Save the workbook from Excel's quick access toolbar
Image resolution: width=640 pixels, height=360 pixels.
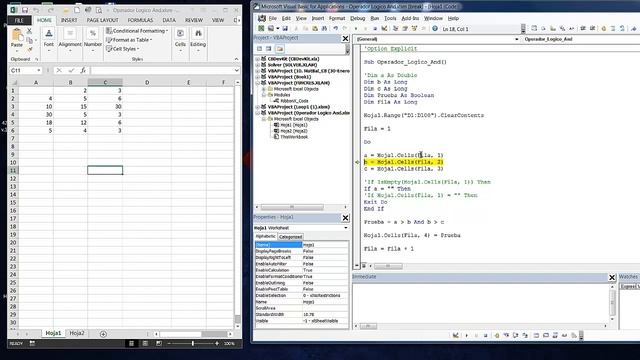click(x=25, y=10)
